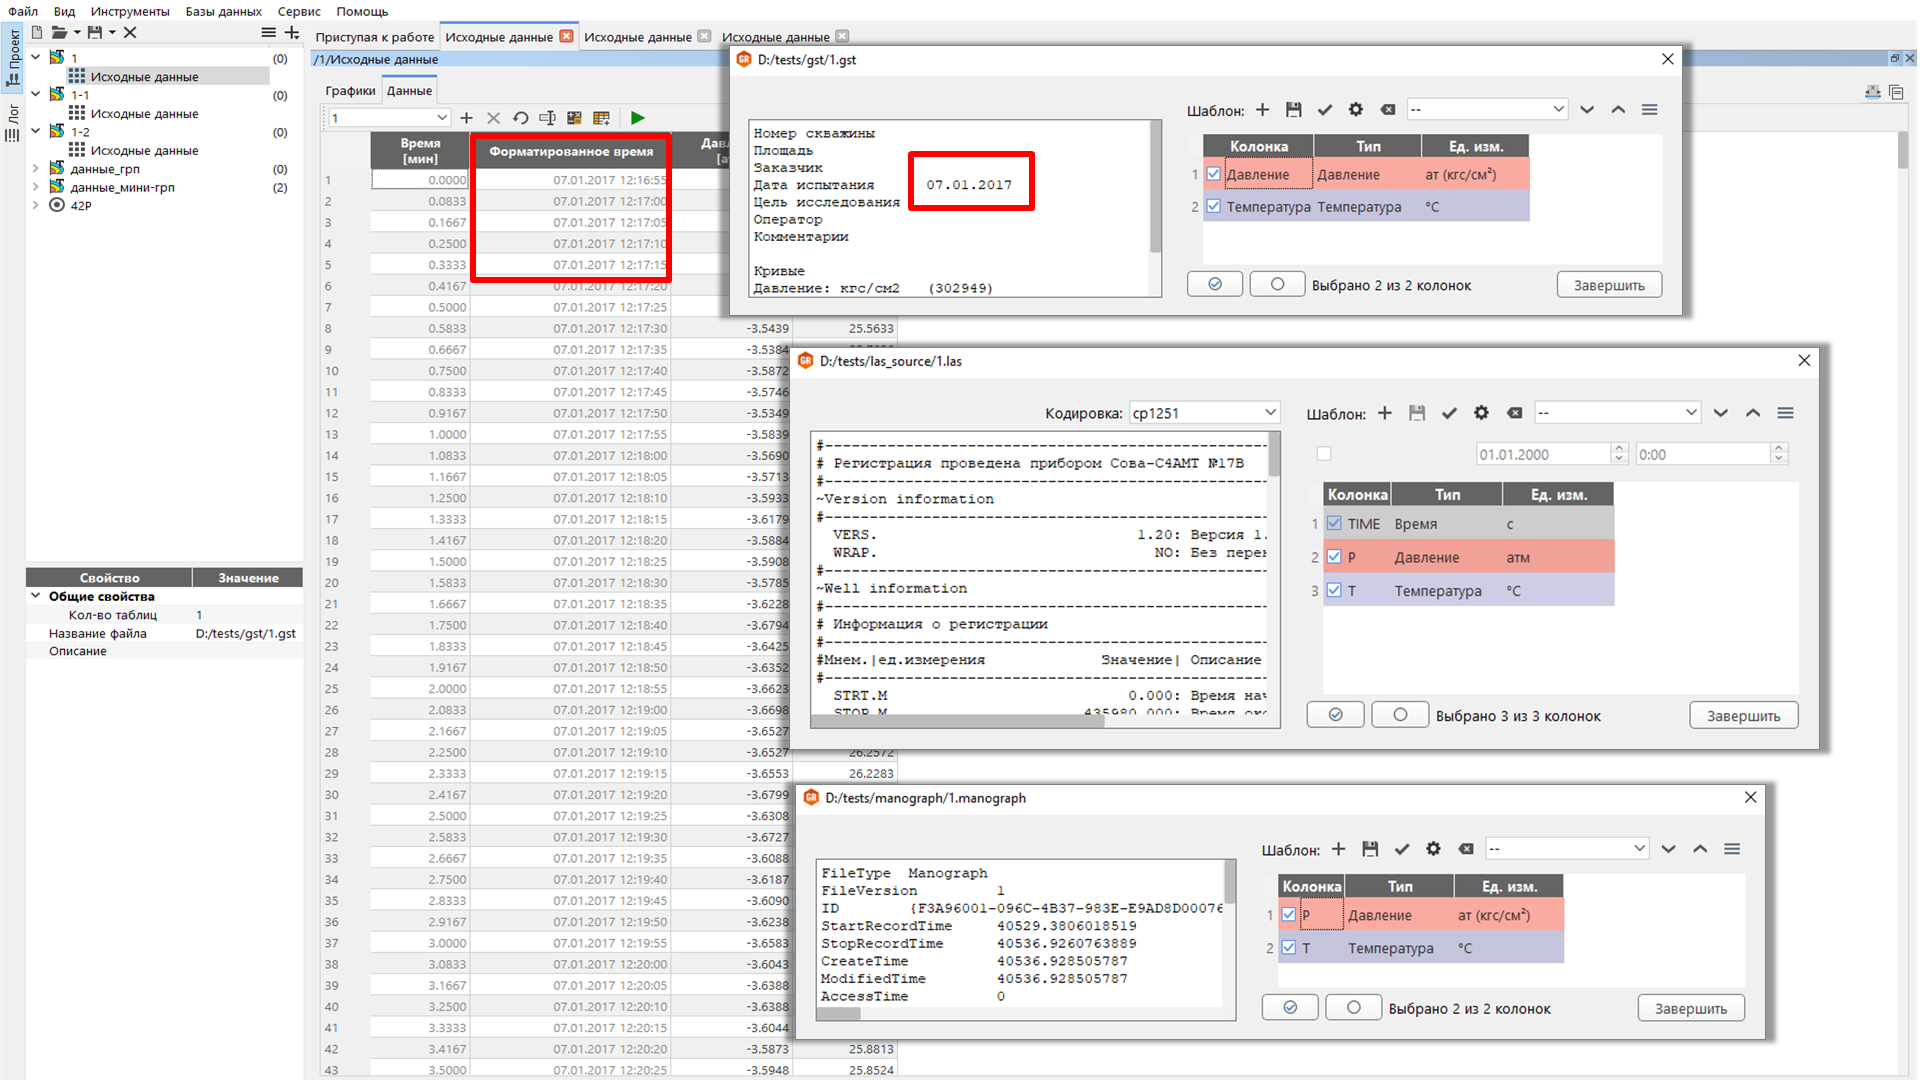Switch to the Графики tab

tap(350, 90)
